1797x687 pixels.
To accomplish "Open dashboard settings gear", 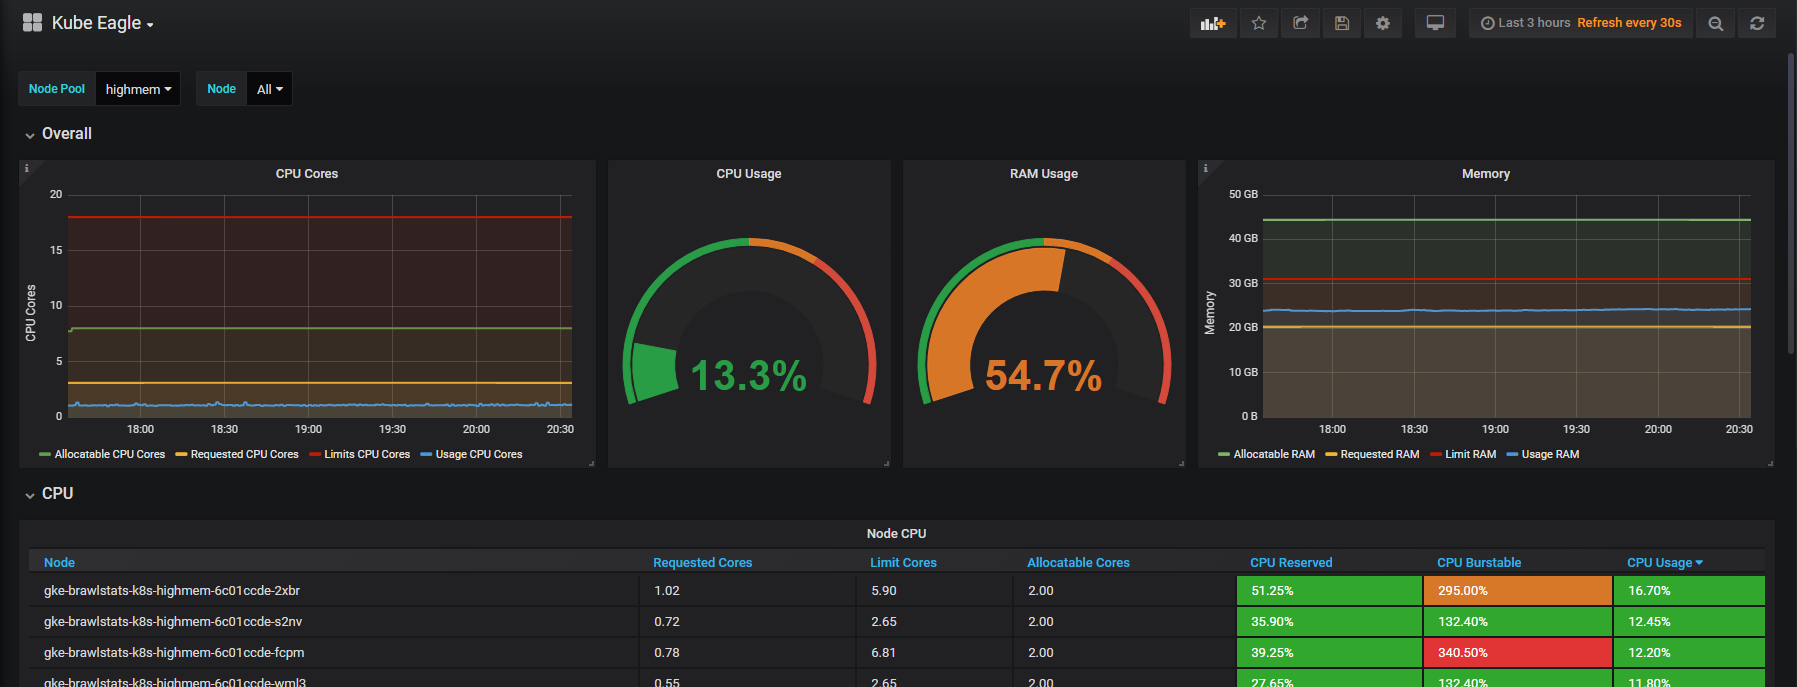I will point(1383,23).
